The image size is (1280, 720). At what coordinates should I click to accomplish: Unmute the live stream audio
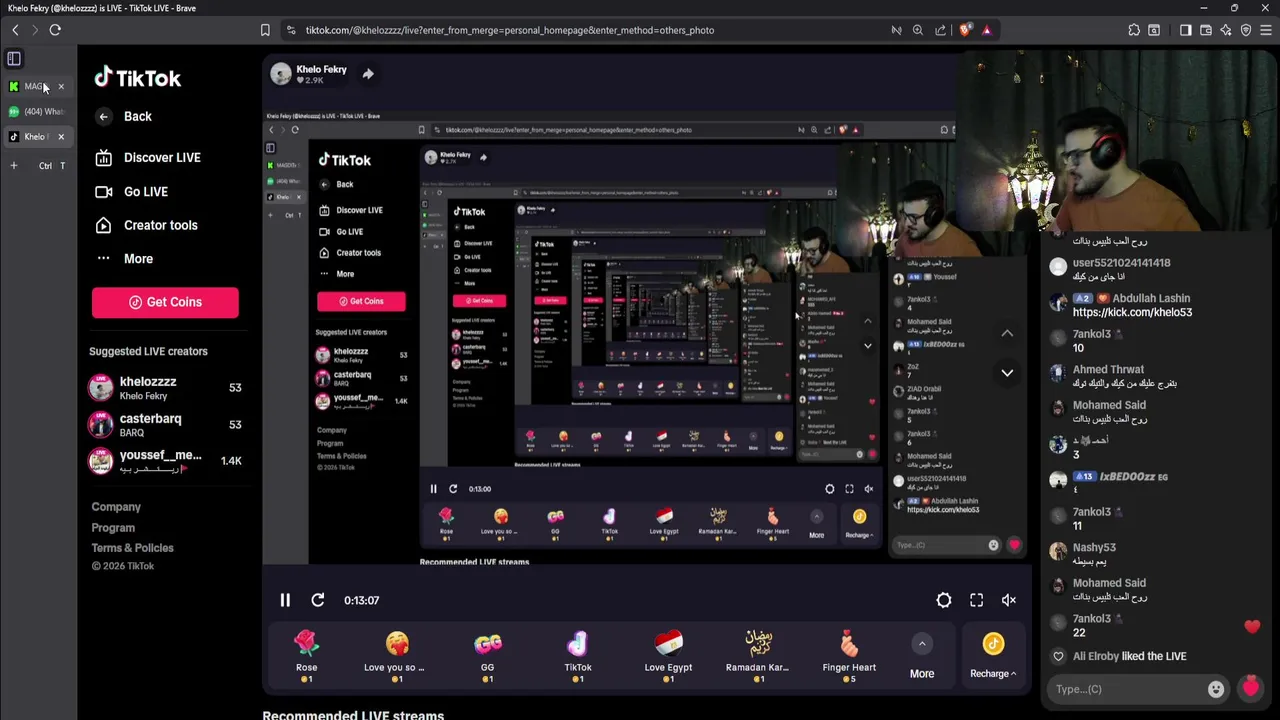(1009, 600)
